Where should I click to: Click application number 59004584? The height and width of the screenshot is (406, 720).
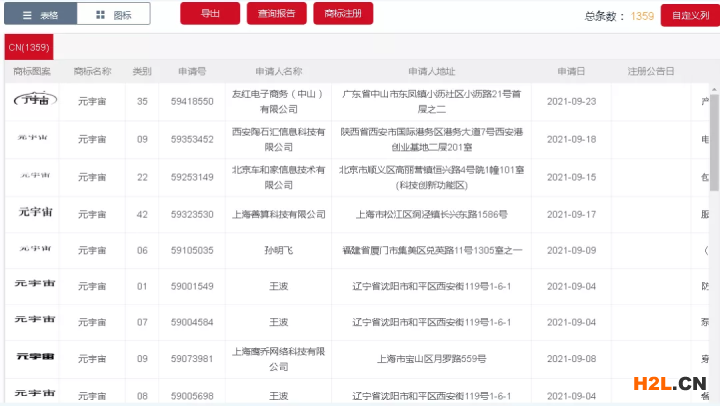[192, 322]
